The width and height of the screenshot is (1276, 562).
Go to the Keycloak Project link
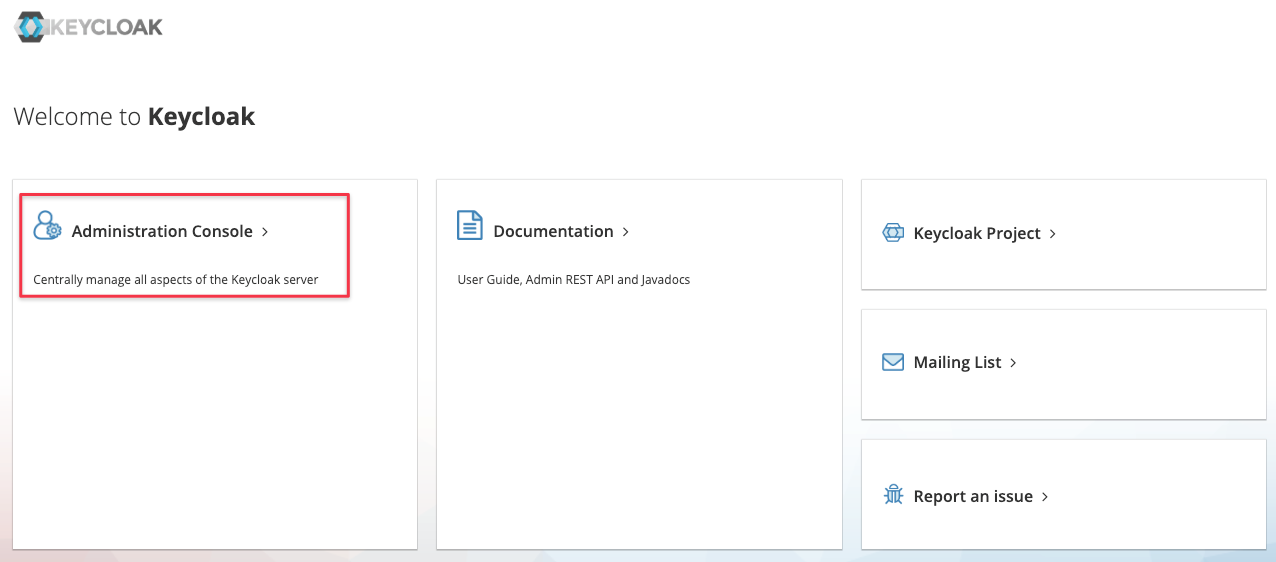(977, 233)
